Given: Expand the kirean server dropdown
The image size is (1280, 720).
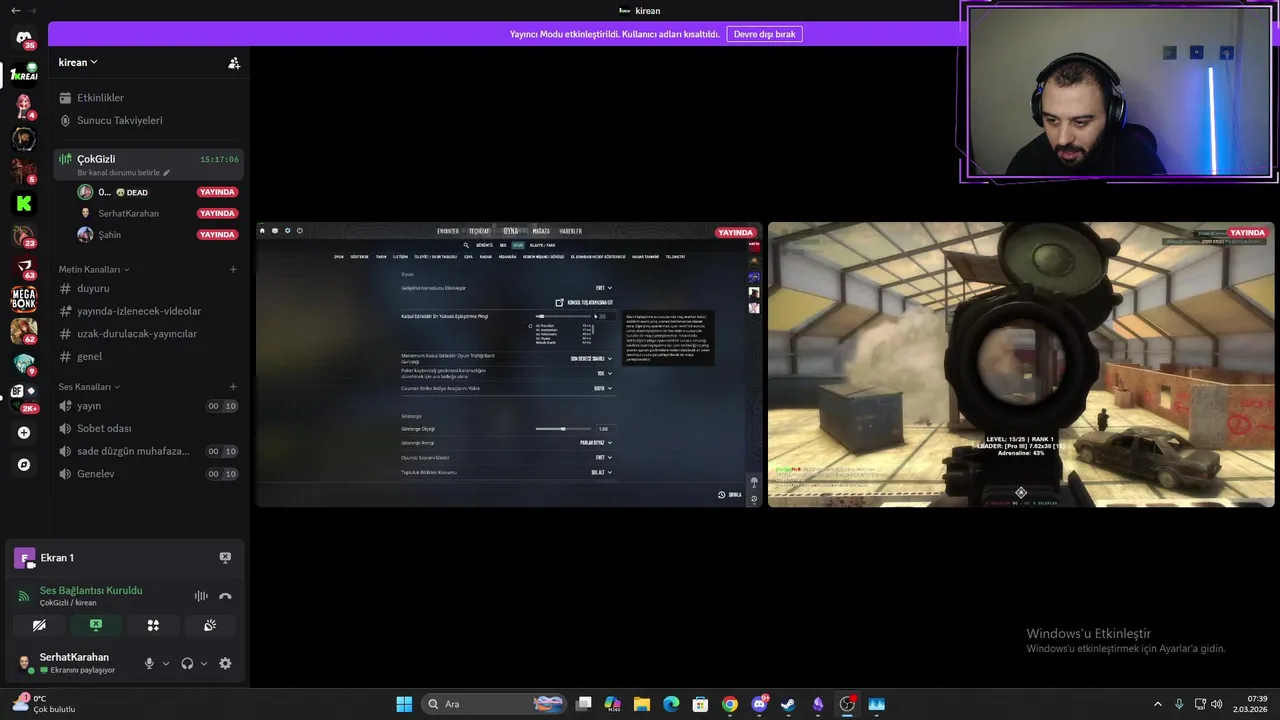Looking at the screenshot, I should coord(78,62).
